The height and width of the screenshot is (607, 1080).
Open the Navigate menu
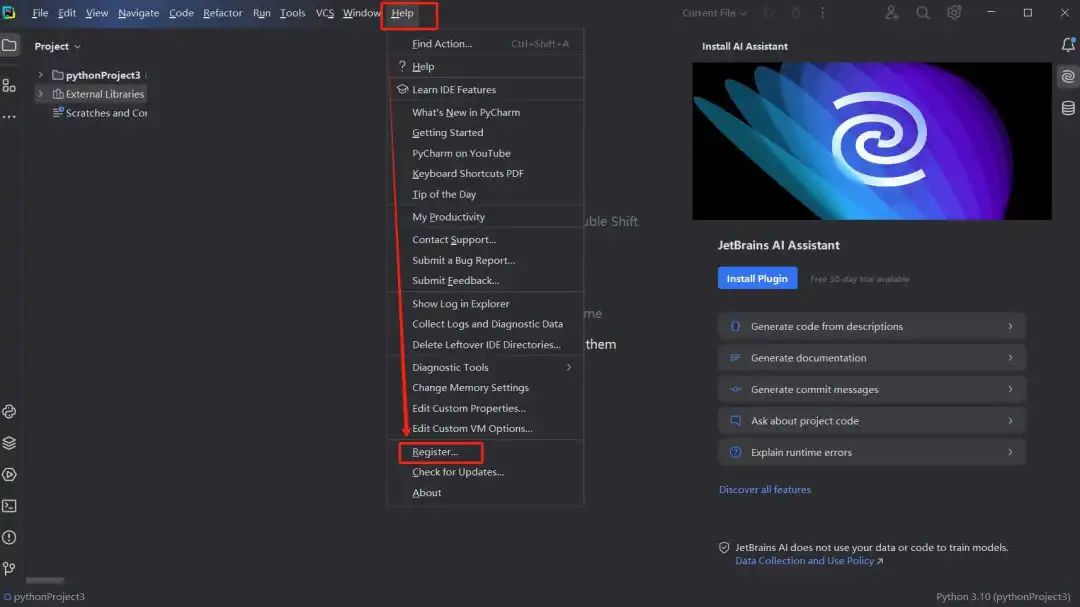138,13
